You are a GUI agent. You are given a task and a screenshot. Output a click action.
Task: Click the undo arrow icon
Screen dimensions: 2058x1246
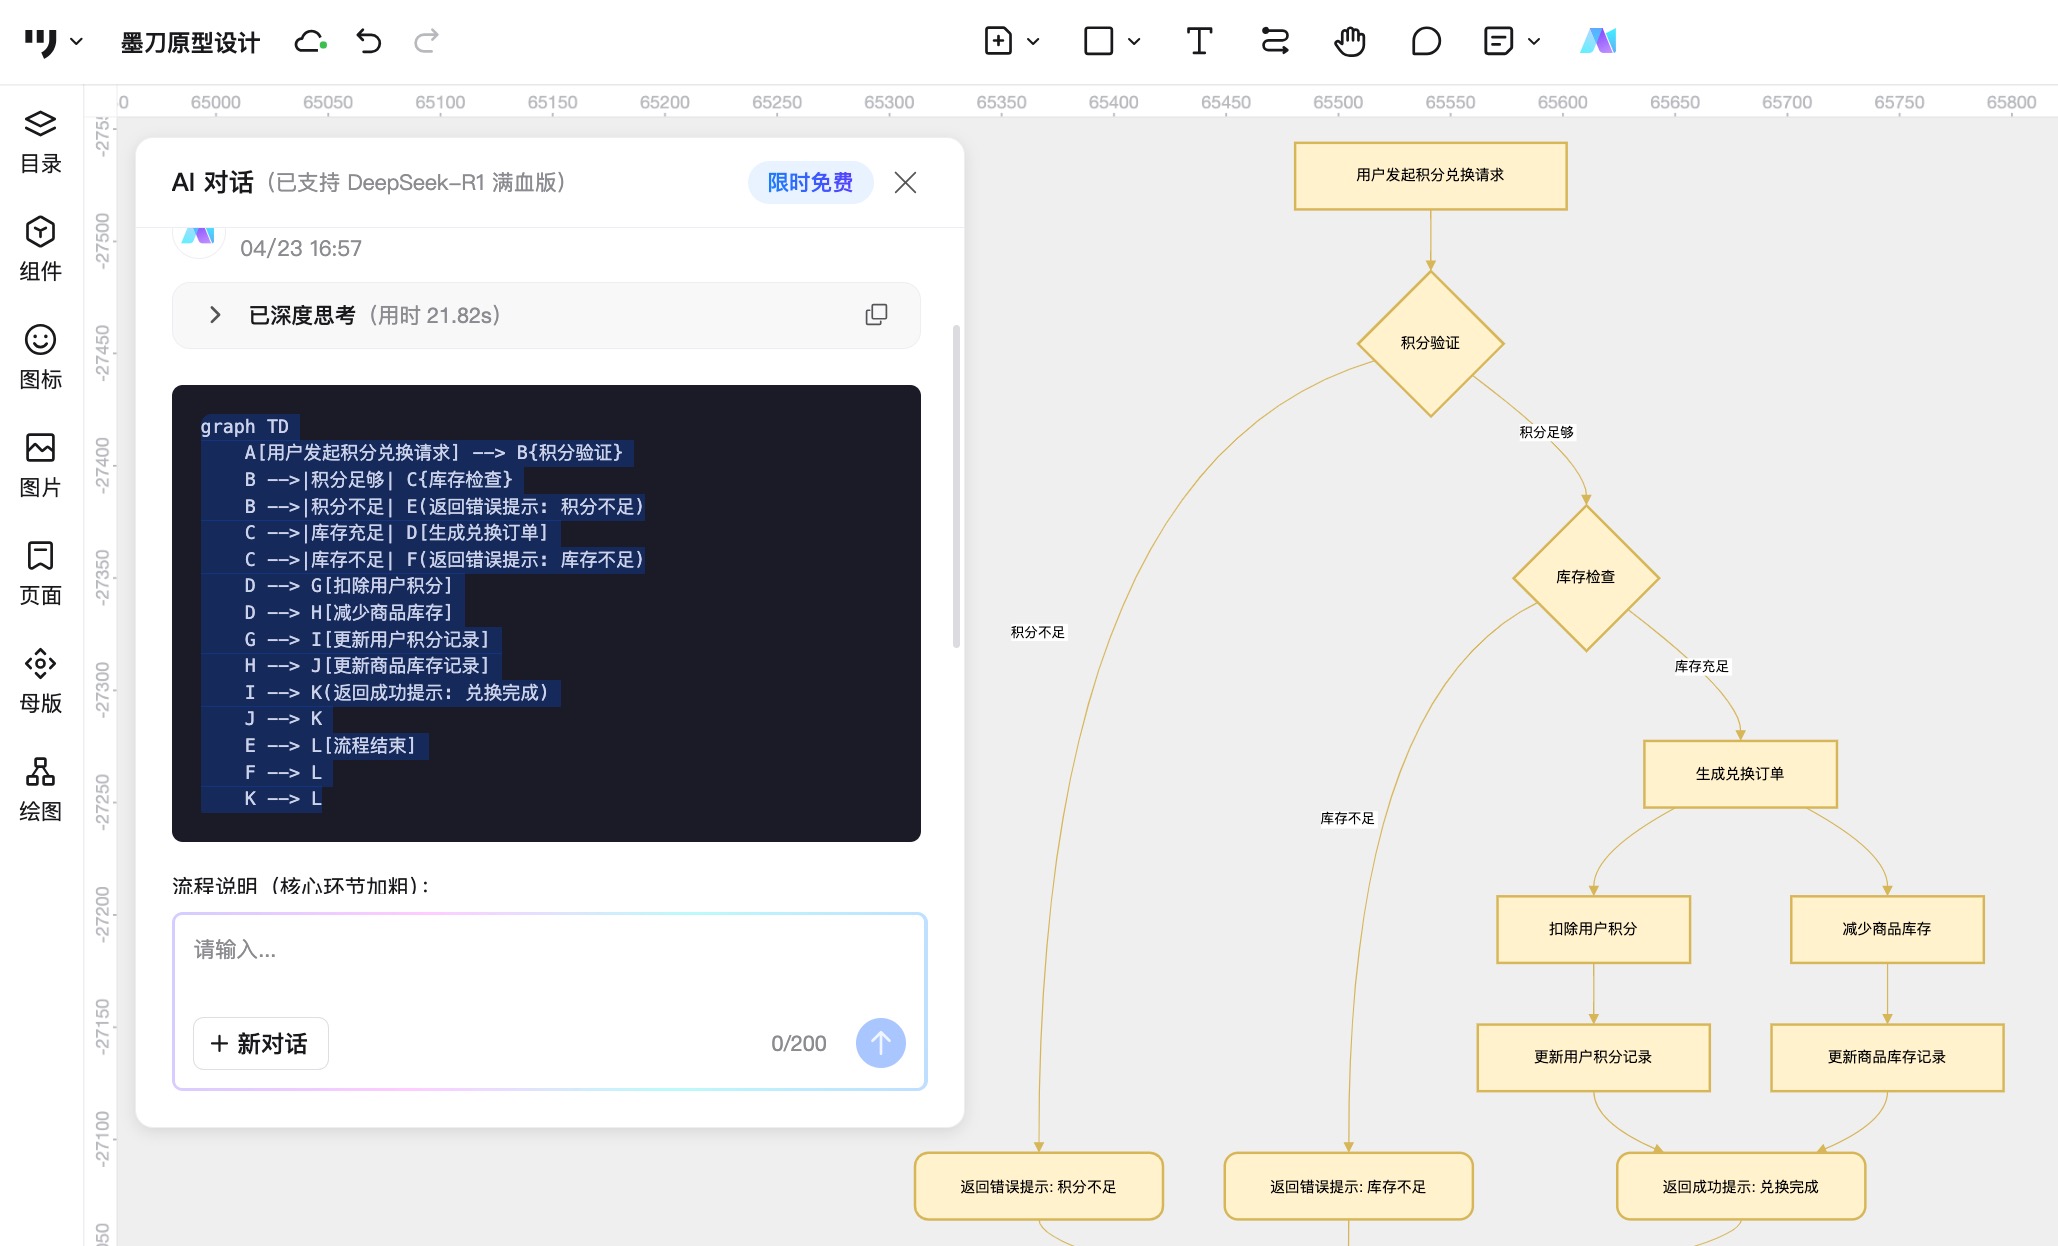coord(369,41)
